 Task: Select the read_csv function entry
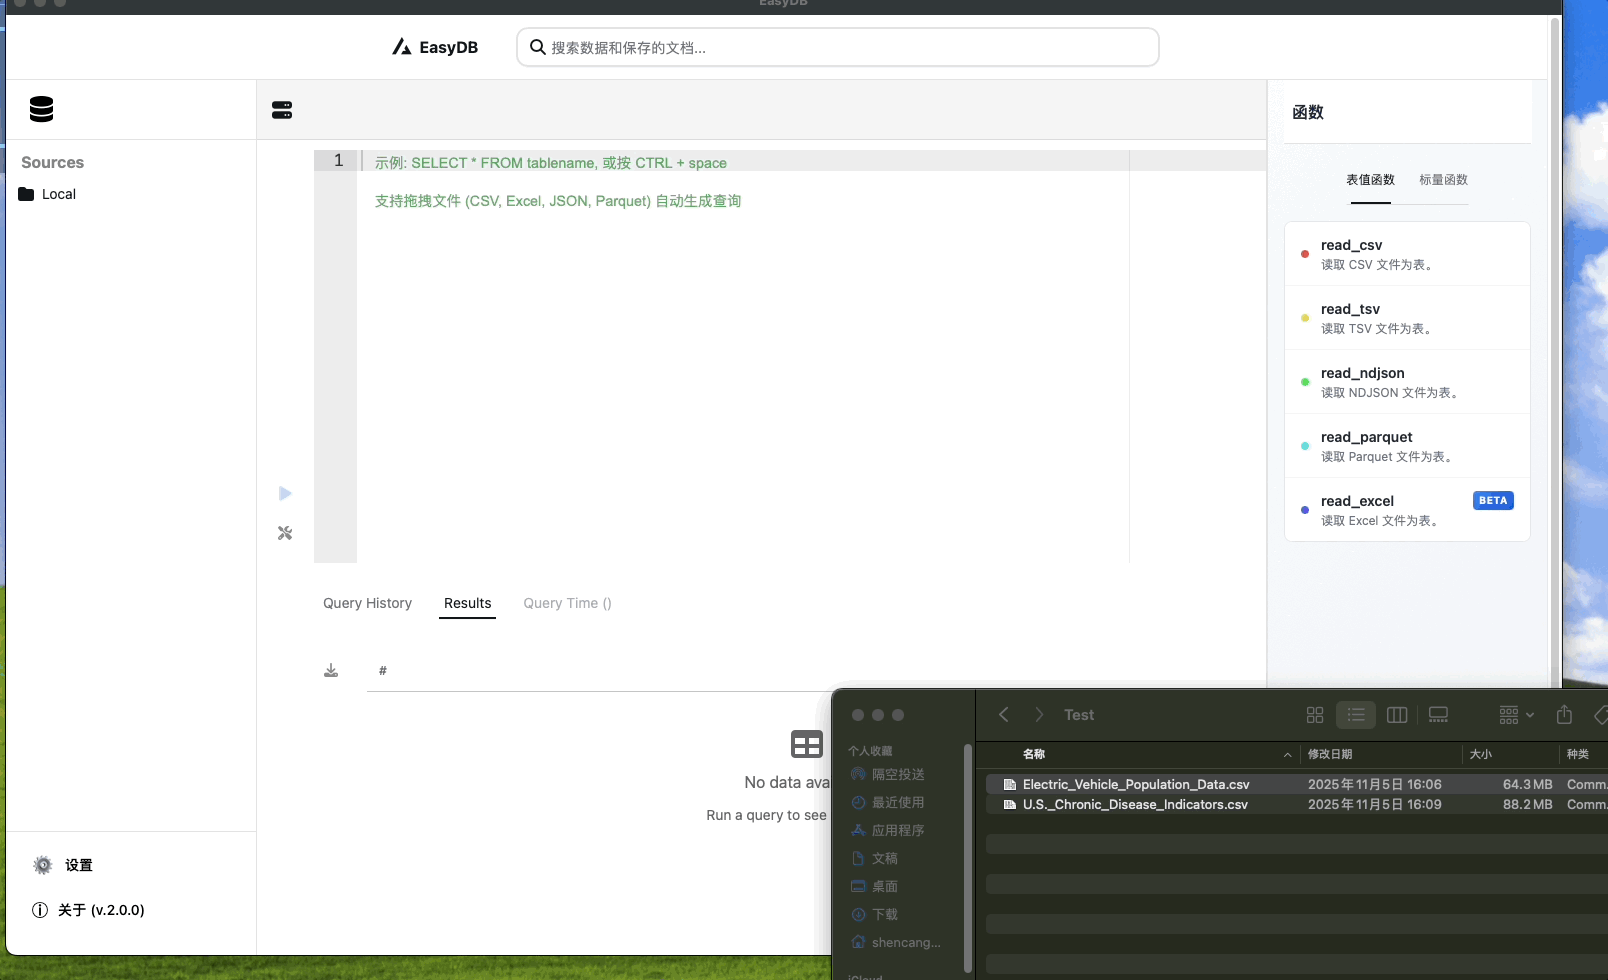(1406, 253)
